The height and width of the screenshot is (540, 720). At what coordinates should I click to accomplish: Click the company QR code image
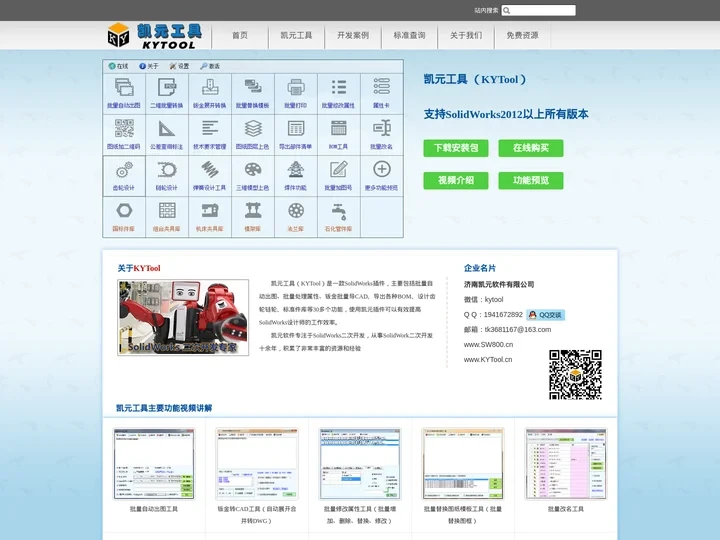575,375
